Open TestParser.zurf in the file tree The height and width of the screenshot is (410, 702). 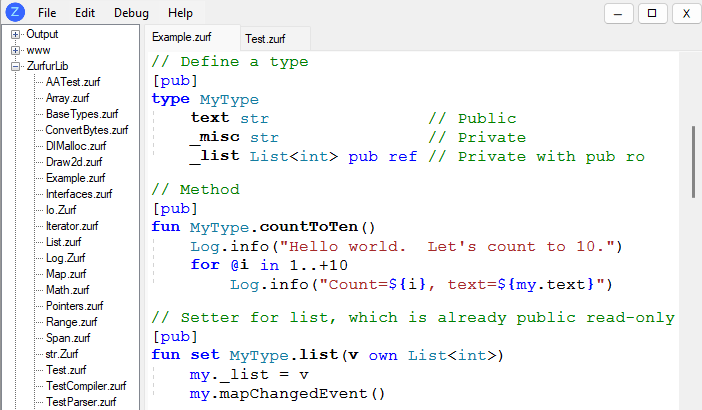click(x=81, y=402)
